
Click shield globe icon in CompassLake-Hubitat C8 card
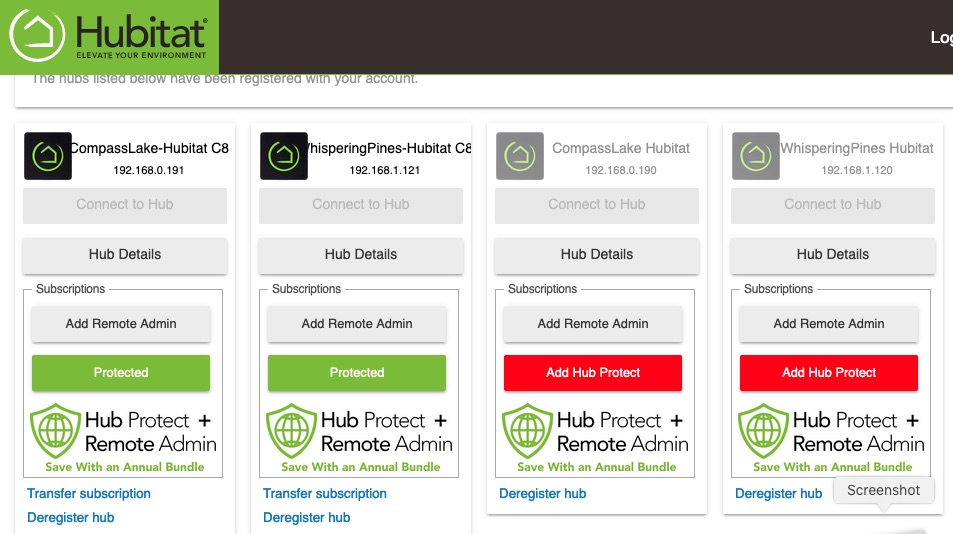click(x=55, y=431)
